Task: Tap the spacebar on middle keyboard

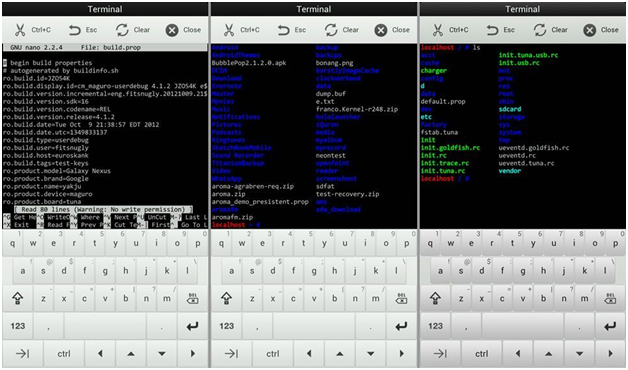Action: (x=314, y=326)
